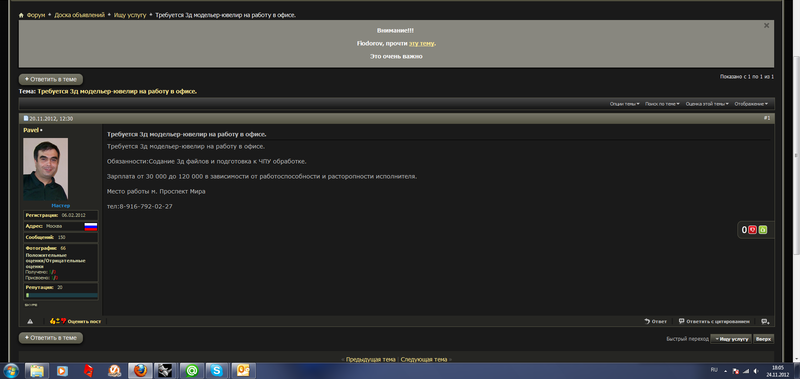
Task: Click 'Мастер' rank label
Action: pos(61,206)
